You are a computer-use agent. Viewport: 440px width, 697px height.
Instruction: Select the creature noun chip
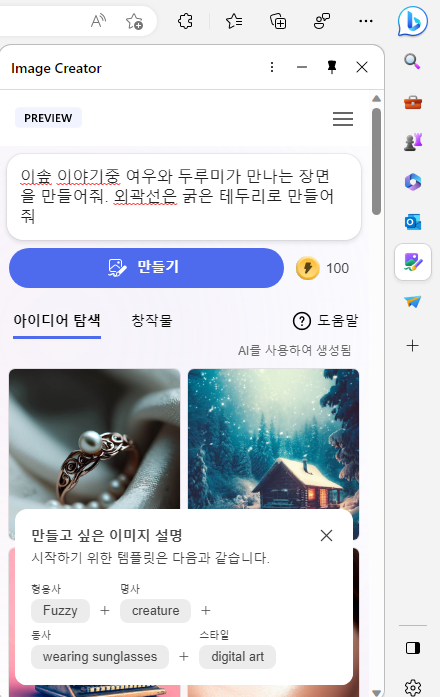[x=156, y=611]
